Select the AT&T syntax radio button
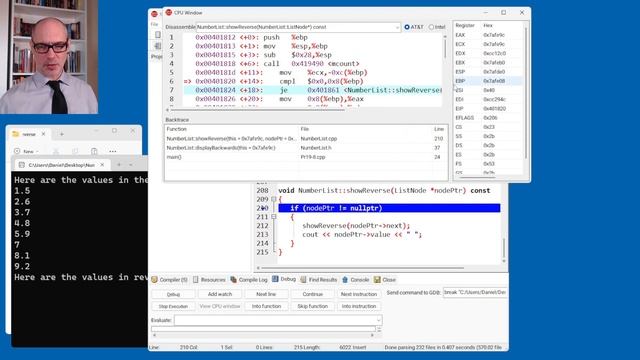 407,27
